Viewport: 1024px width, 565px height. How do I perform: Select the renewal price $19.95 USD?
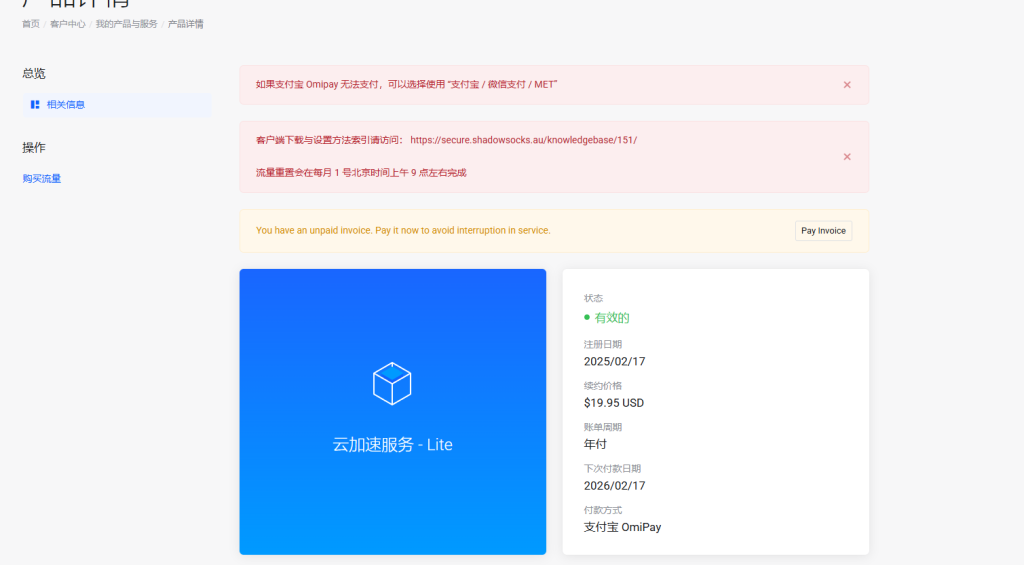click(614, 403)
